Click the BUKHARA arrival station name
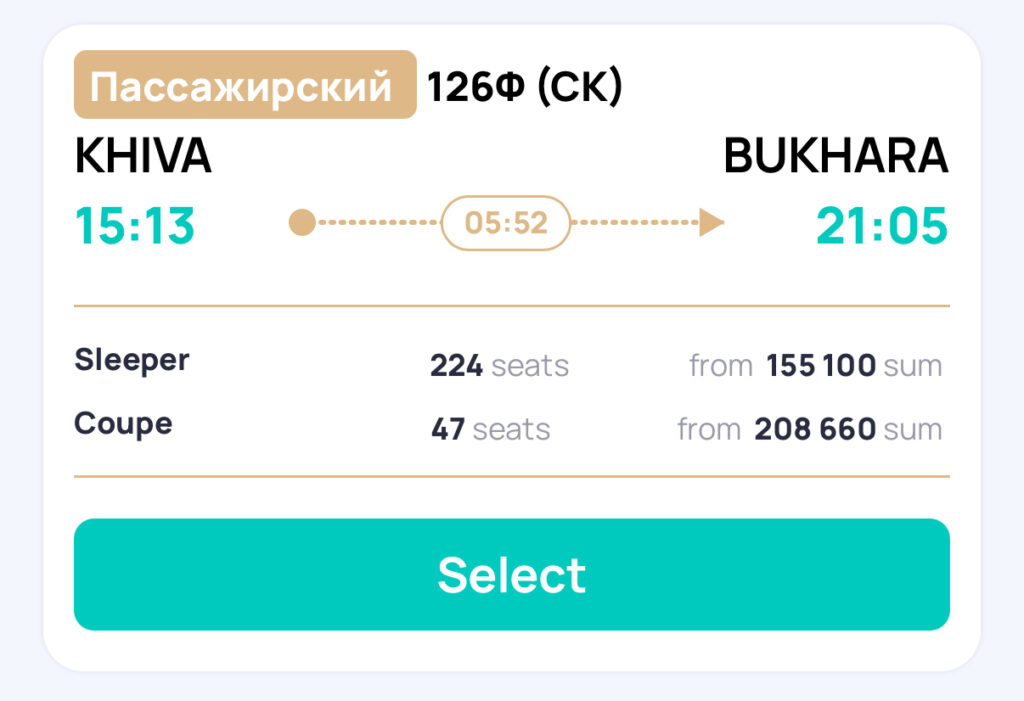 click(x=836, y=156)
